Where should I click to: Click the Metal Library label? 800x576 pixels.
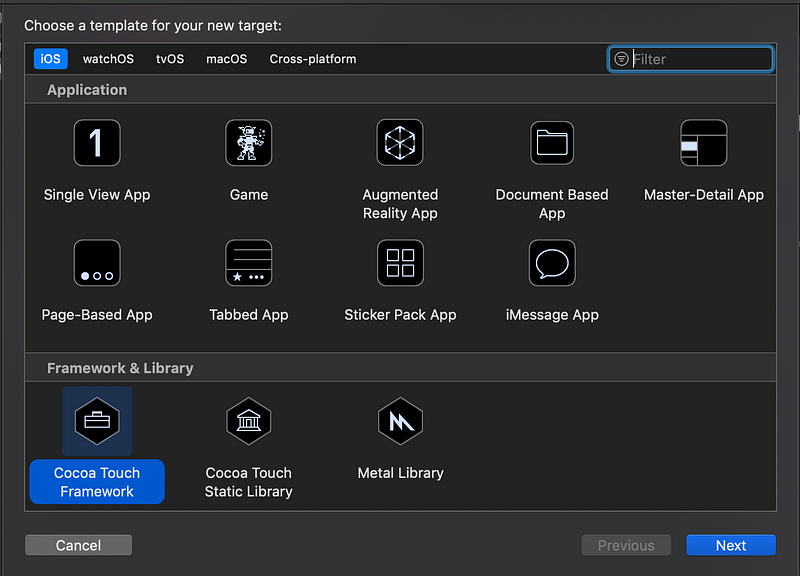400,473
